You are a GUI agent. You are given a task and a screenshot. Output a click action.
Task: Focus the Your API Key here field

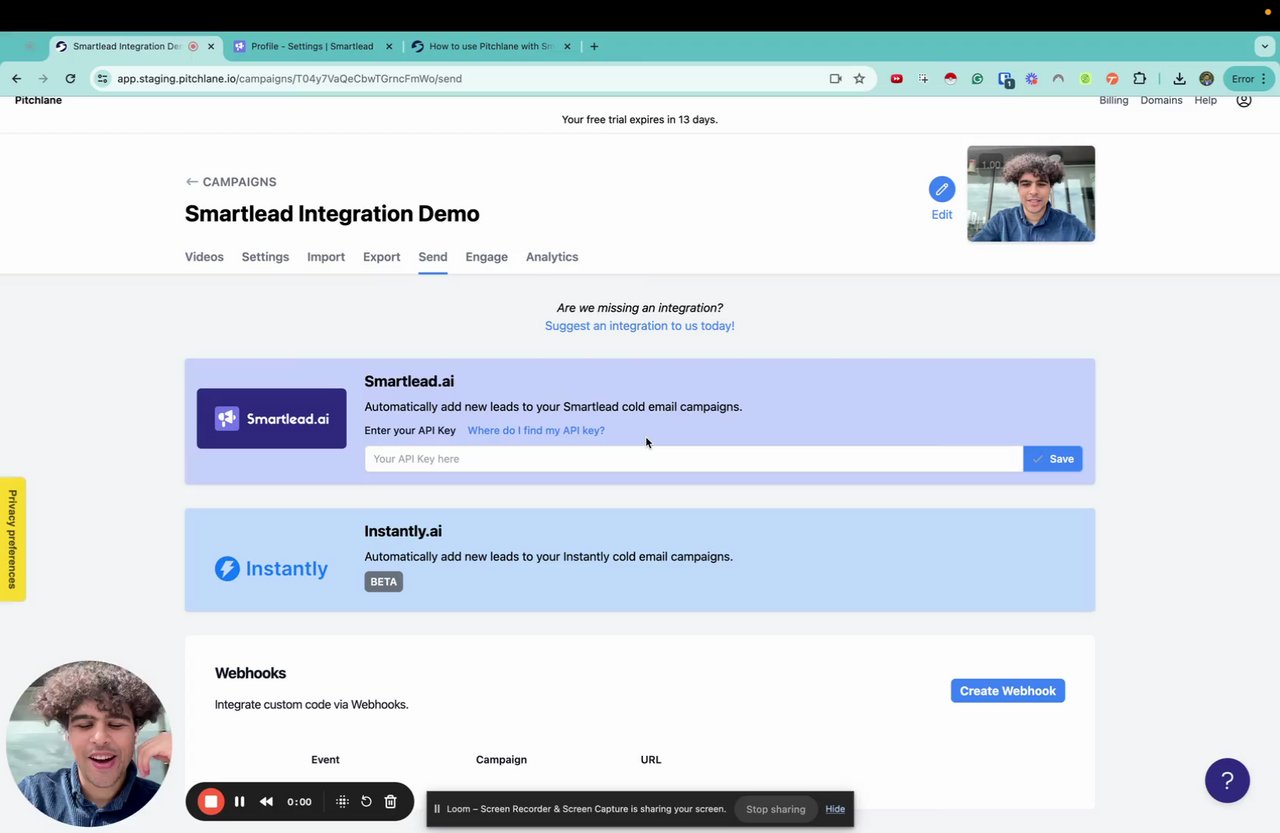(x=694, y=459)
